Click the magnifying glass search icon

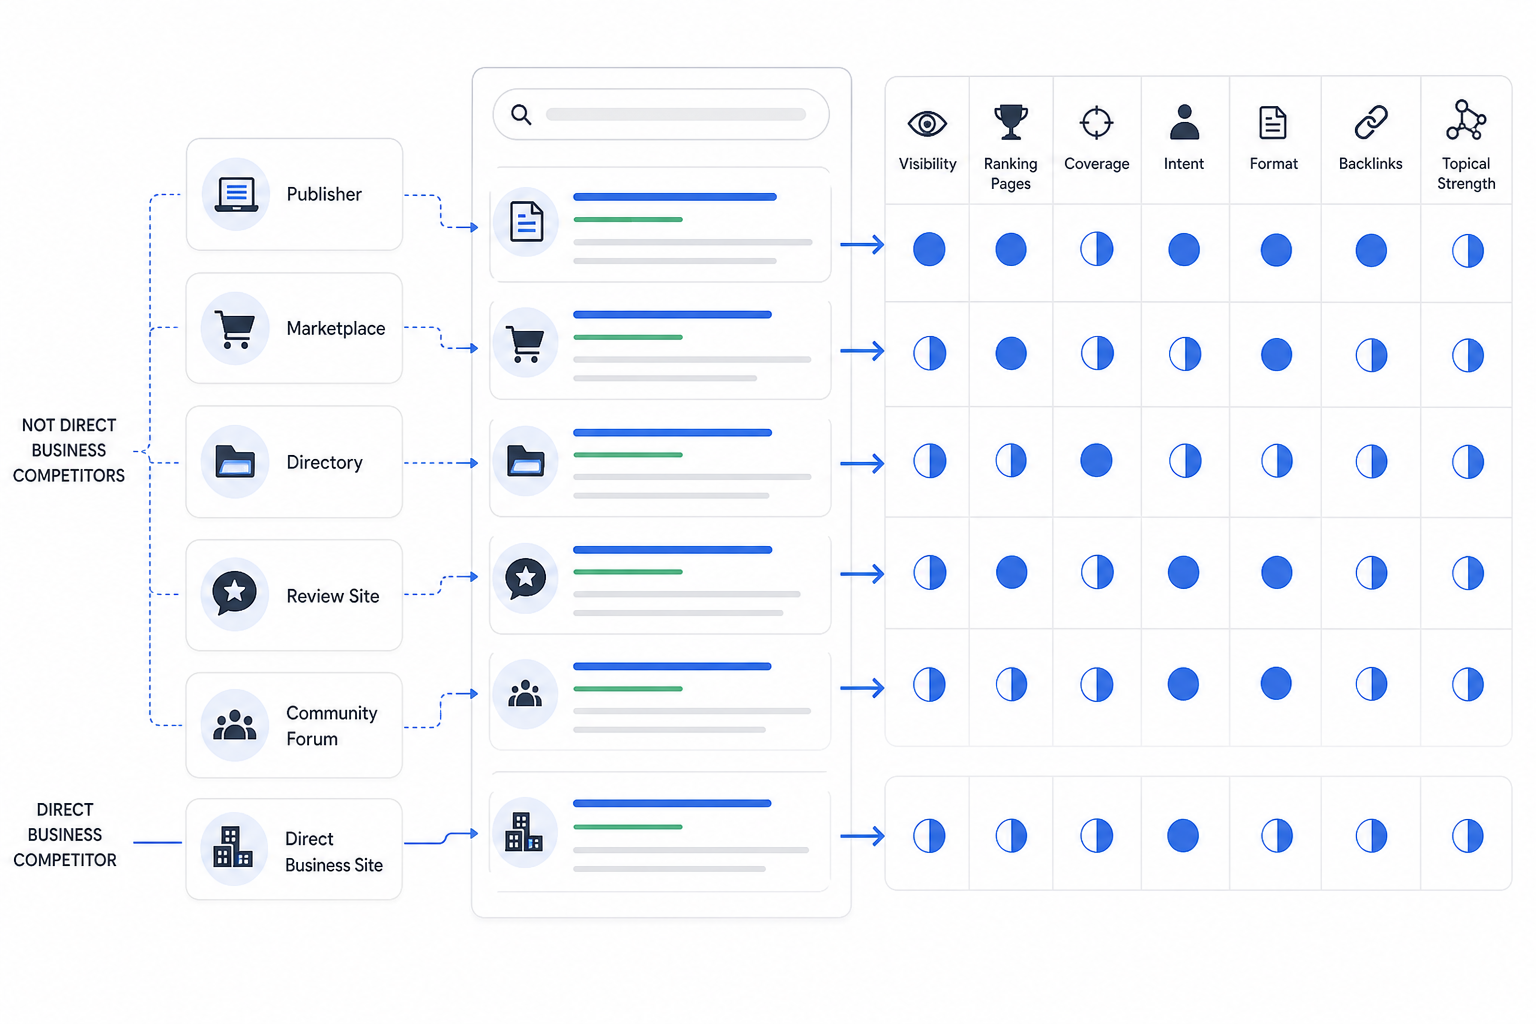point(521,114)
